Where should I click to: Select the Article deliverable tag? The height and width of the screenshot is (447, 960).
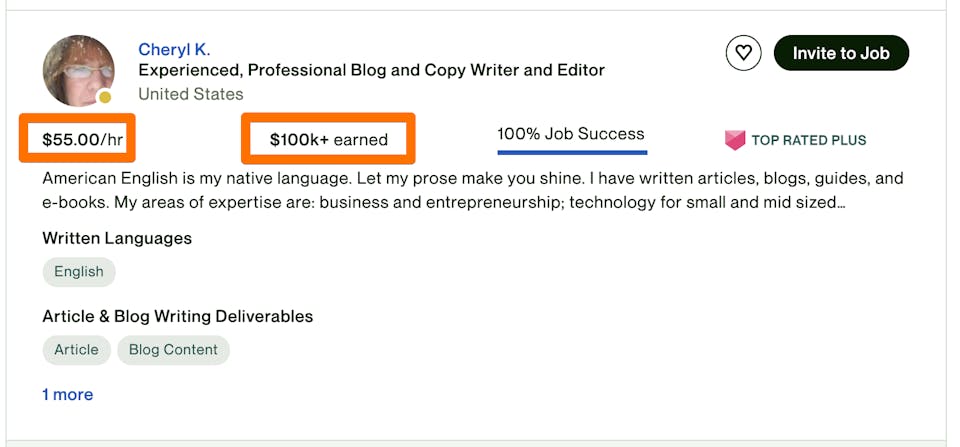[76, 349]
